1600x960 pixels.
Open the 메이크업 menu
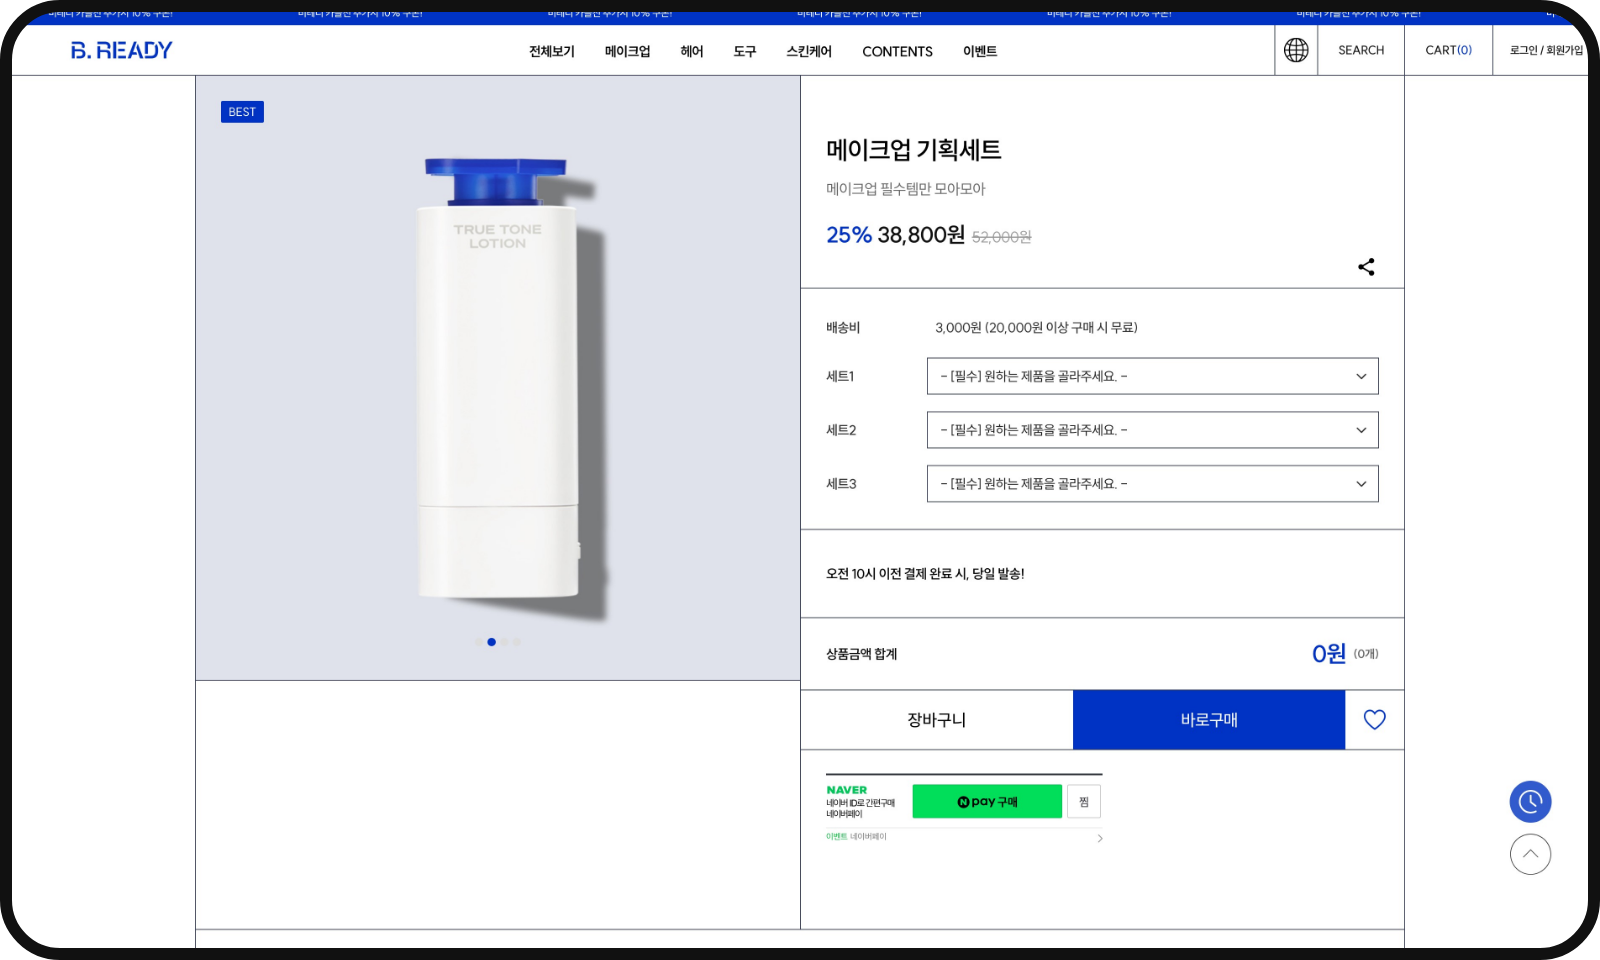(x=627, y=52)
